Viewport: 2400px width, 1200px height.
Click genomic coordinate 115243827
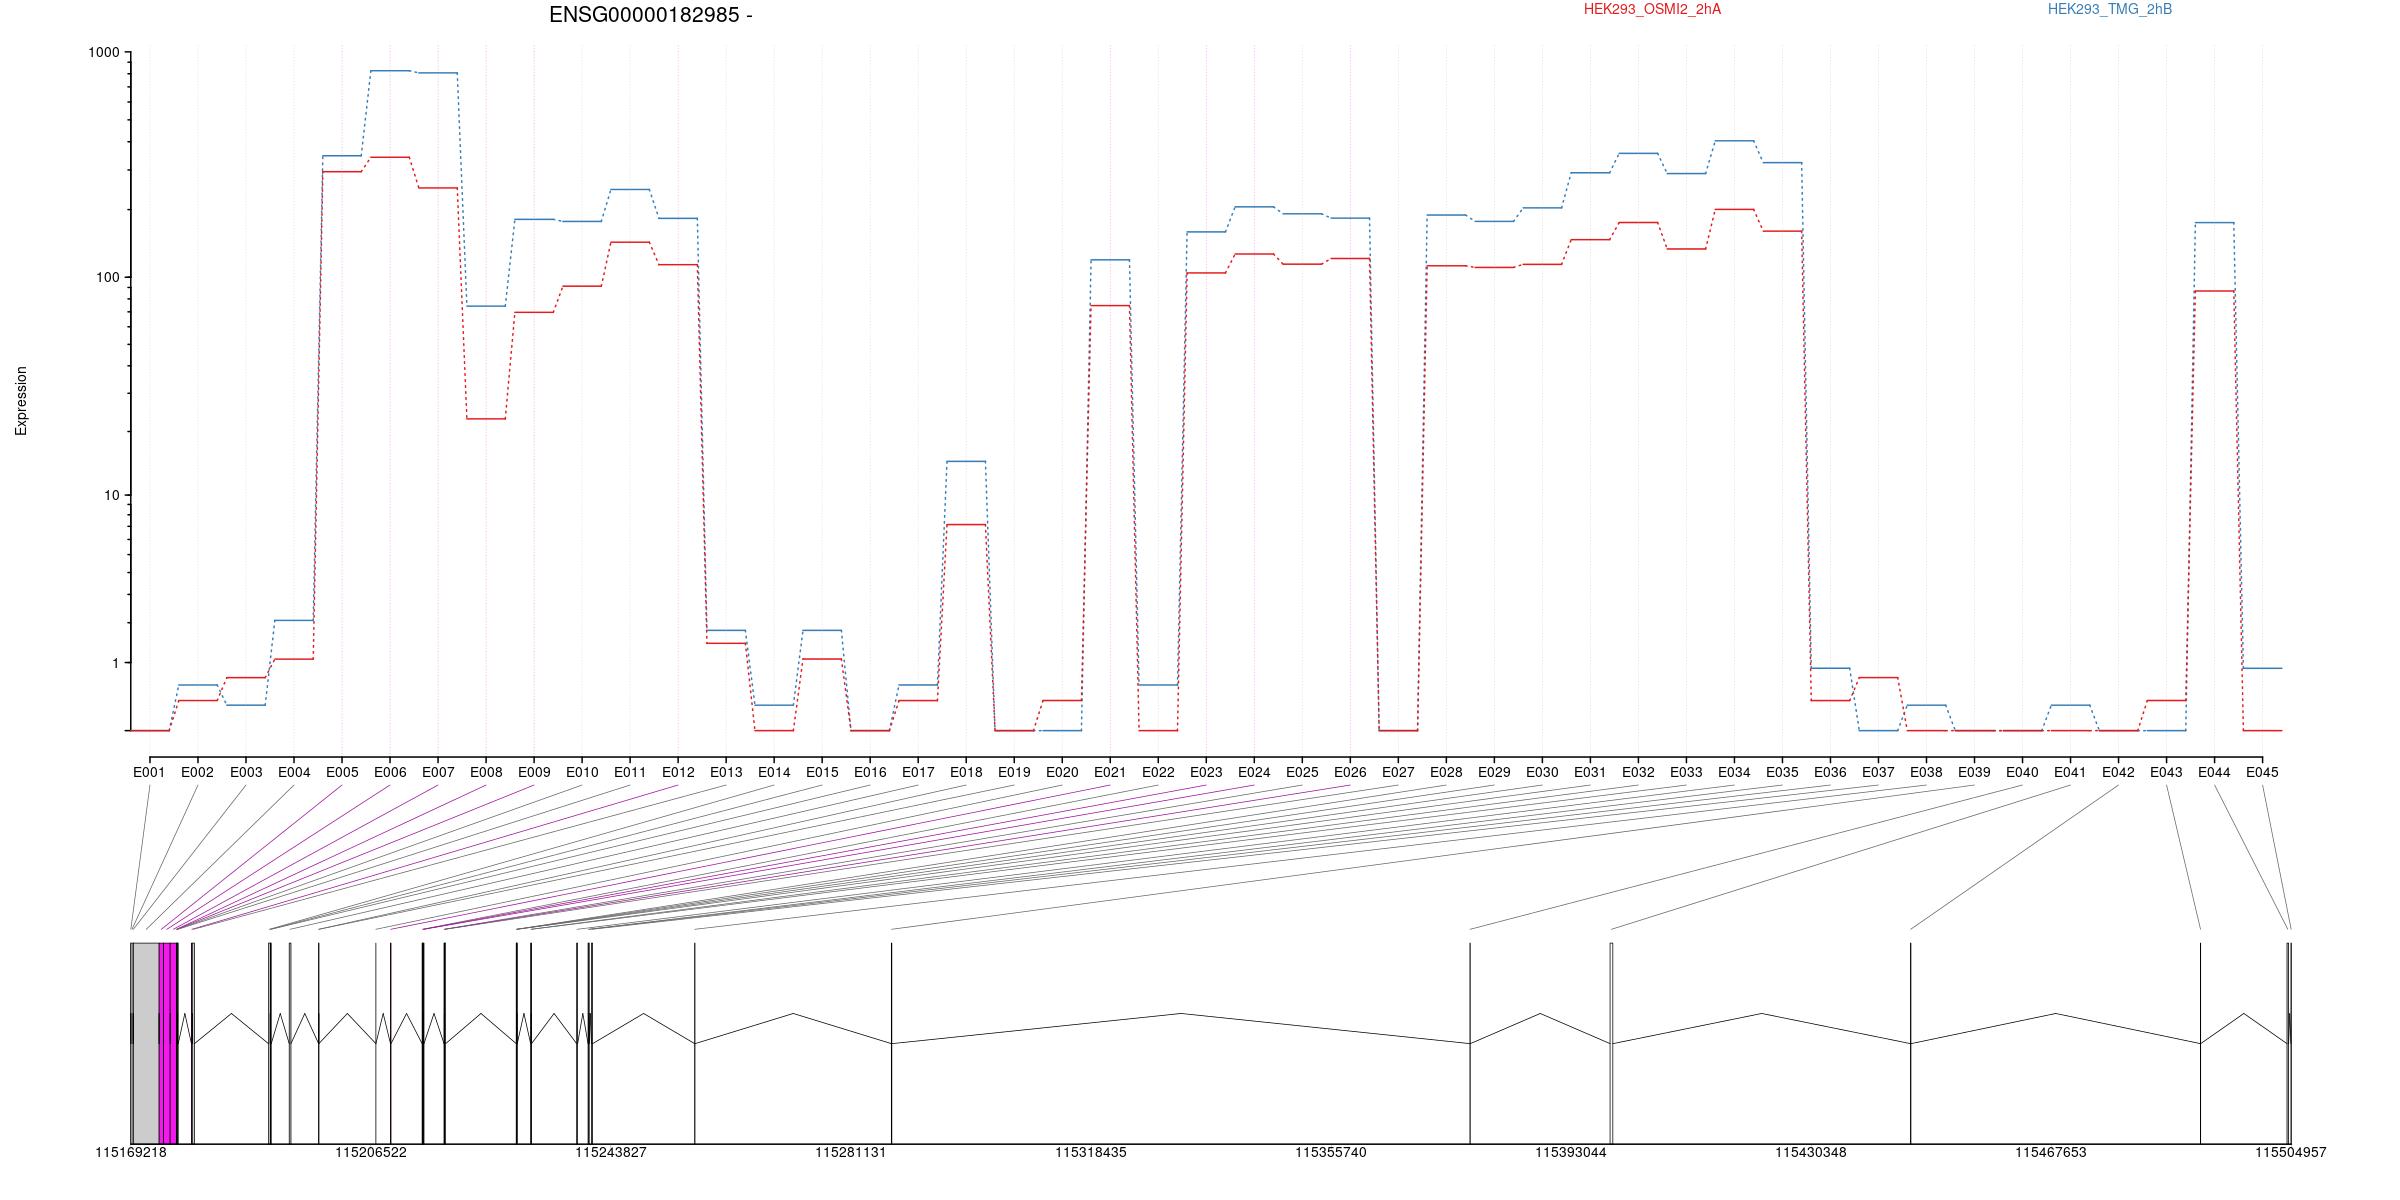611,1153
